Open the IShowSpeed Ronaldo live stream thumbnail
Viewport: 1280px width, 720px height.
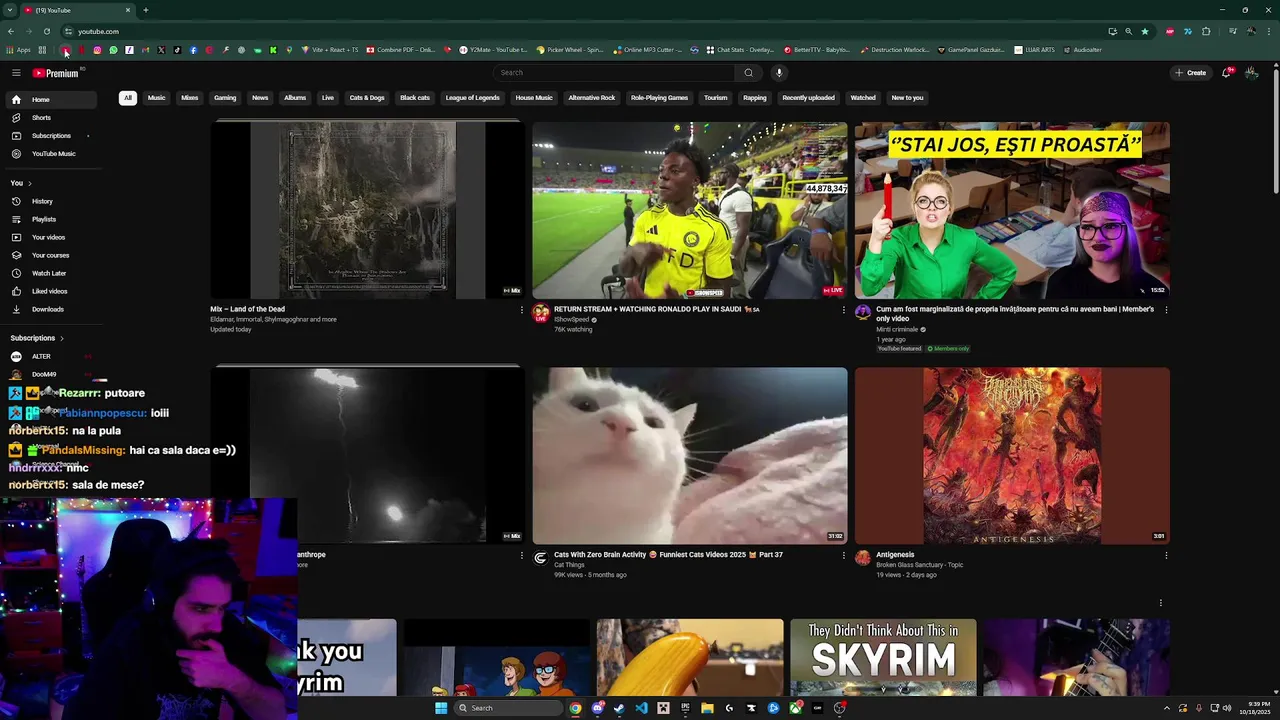(x=690, y=210)
